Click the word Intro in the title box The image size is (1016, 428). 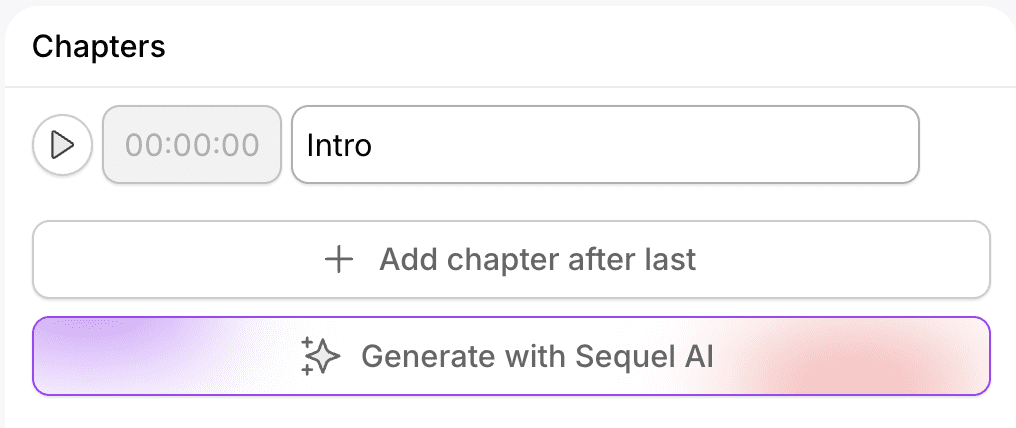coord(339,146)
